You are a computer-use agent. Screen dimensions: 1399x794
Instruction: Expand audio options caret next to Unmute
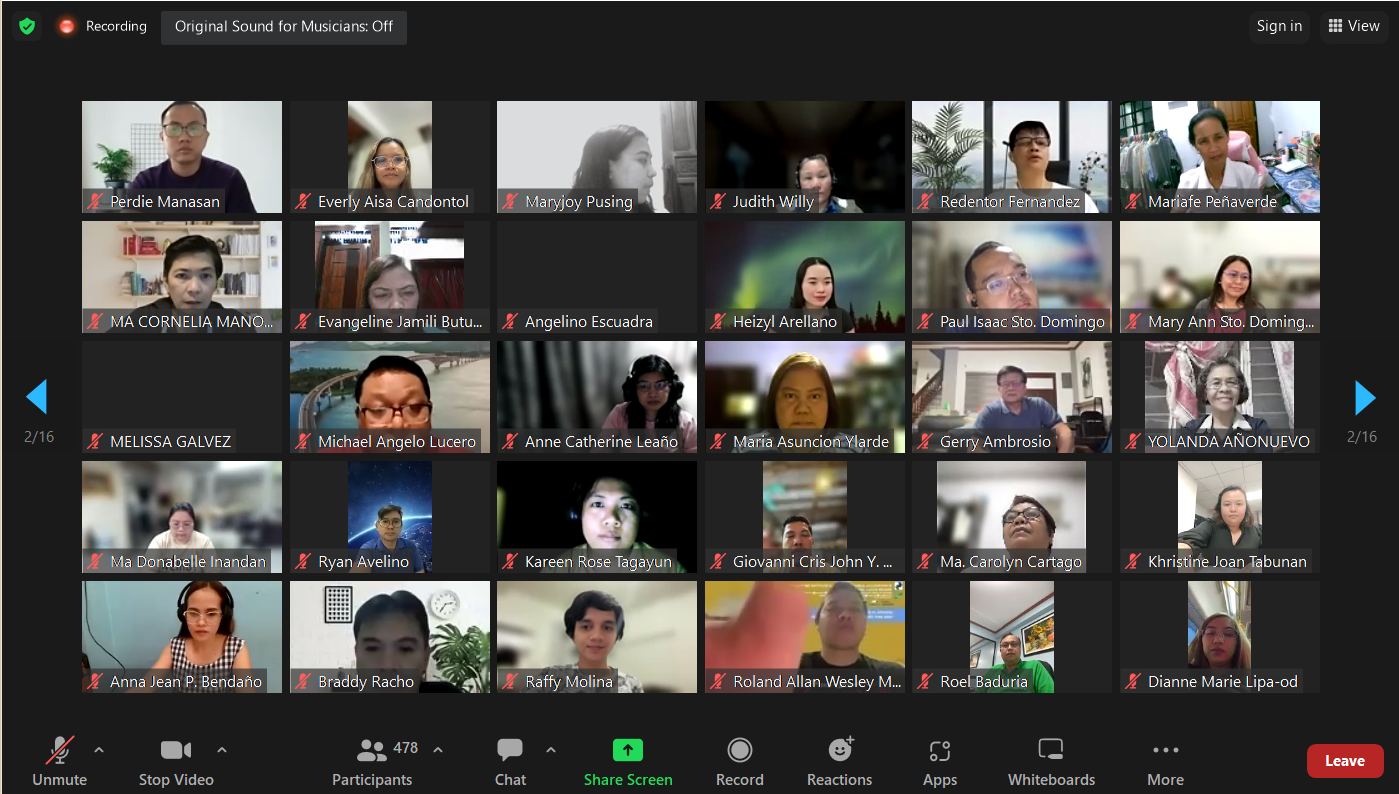click(x=98, y=749)
